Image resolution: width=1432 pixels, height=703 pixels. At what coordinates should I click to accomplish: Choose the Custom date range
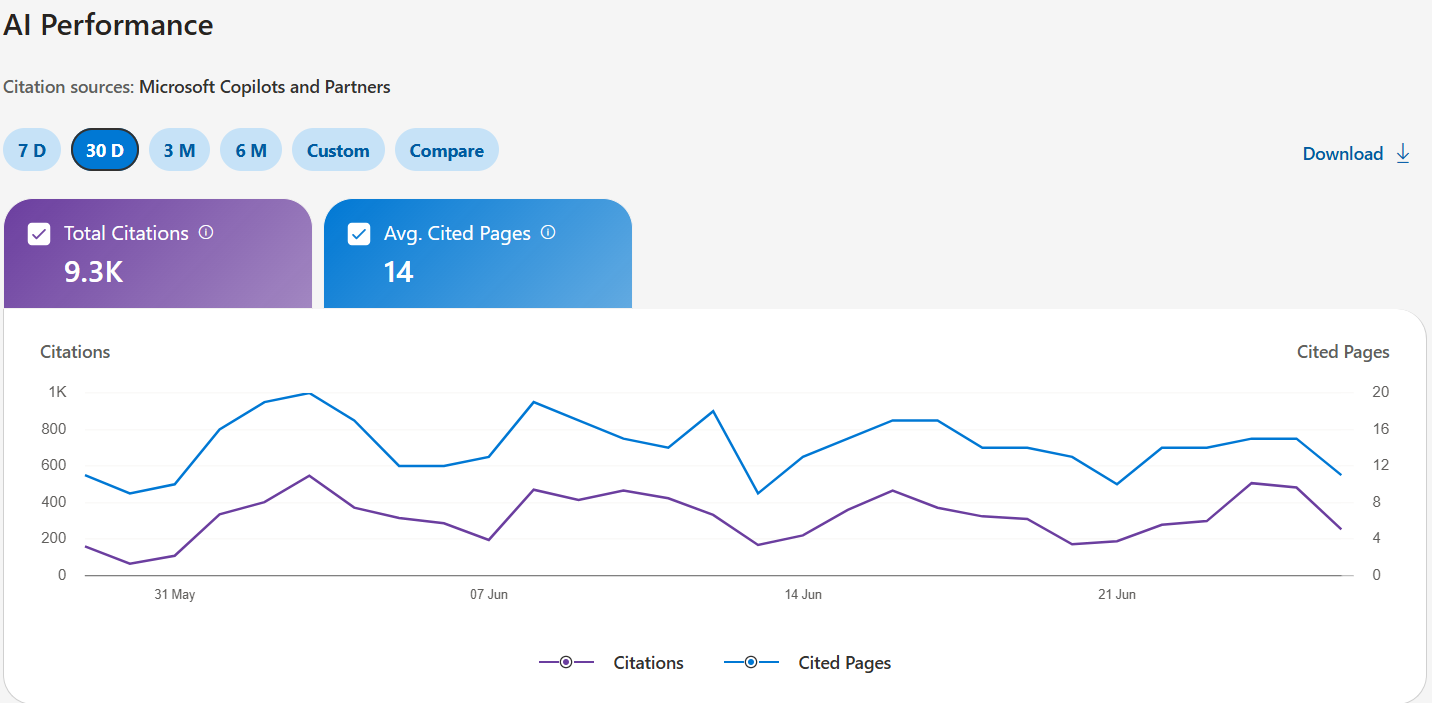point(338,150)
